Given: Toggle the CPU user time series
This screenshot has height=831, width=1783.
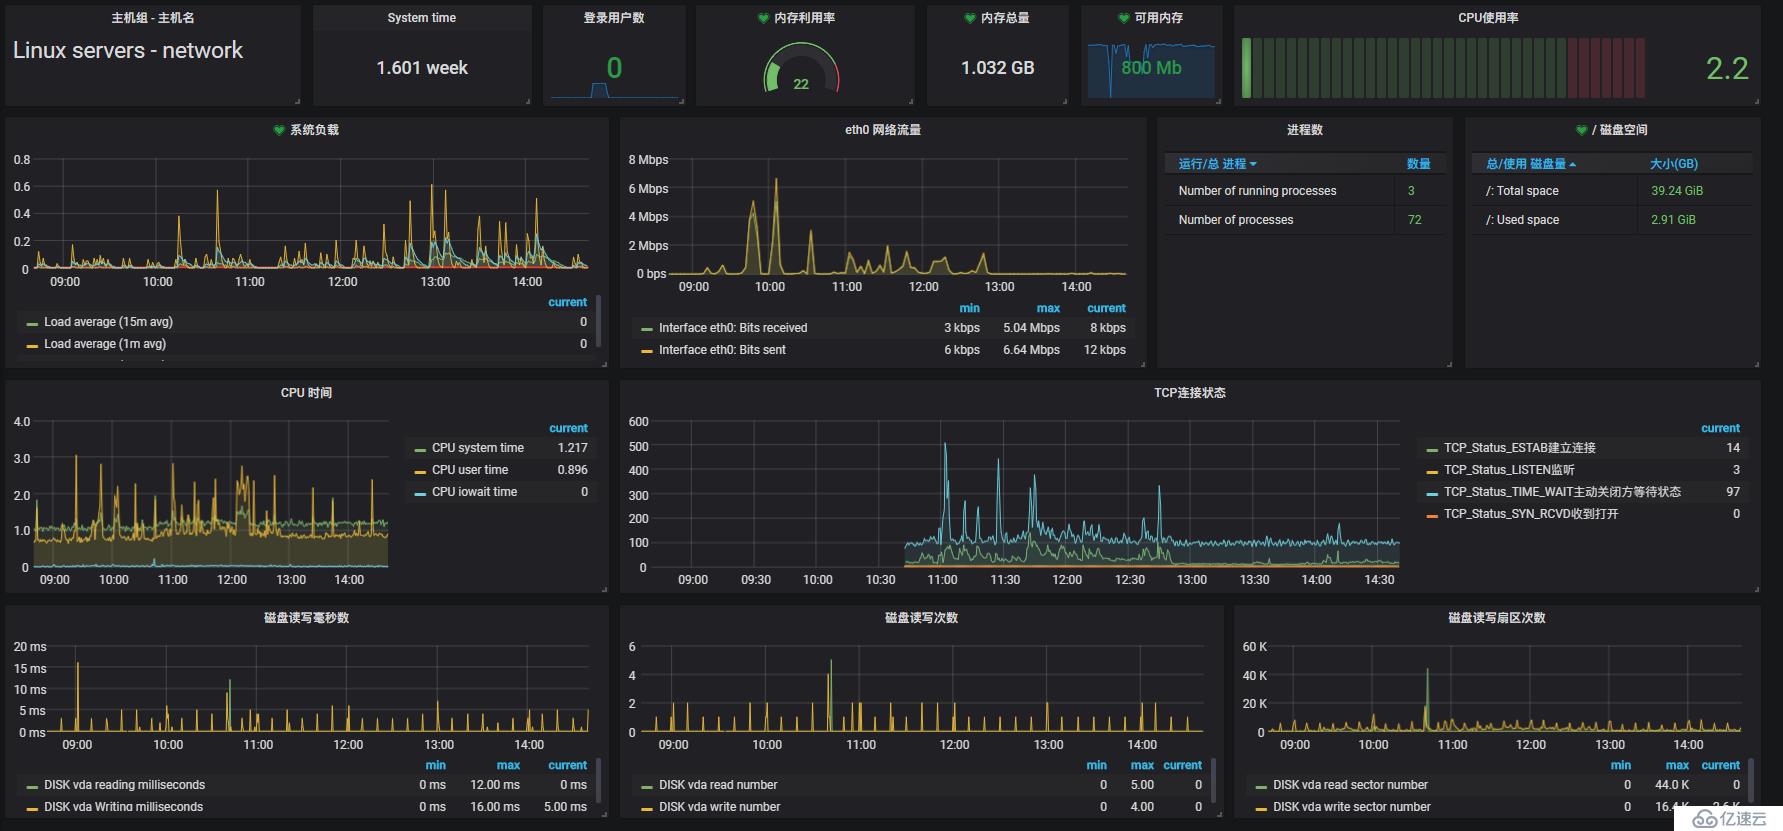Looking at the screenshot, I should [x=470, y=470].
